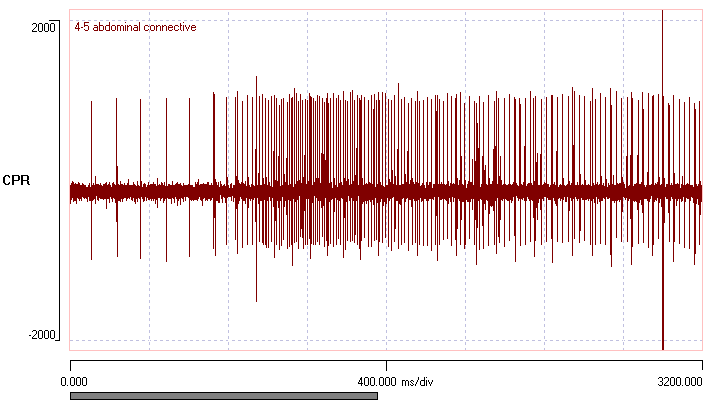Select the upper y-axis limit 2000
This screenshot has height=400, width=712.
(x=44, y=27)
